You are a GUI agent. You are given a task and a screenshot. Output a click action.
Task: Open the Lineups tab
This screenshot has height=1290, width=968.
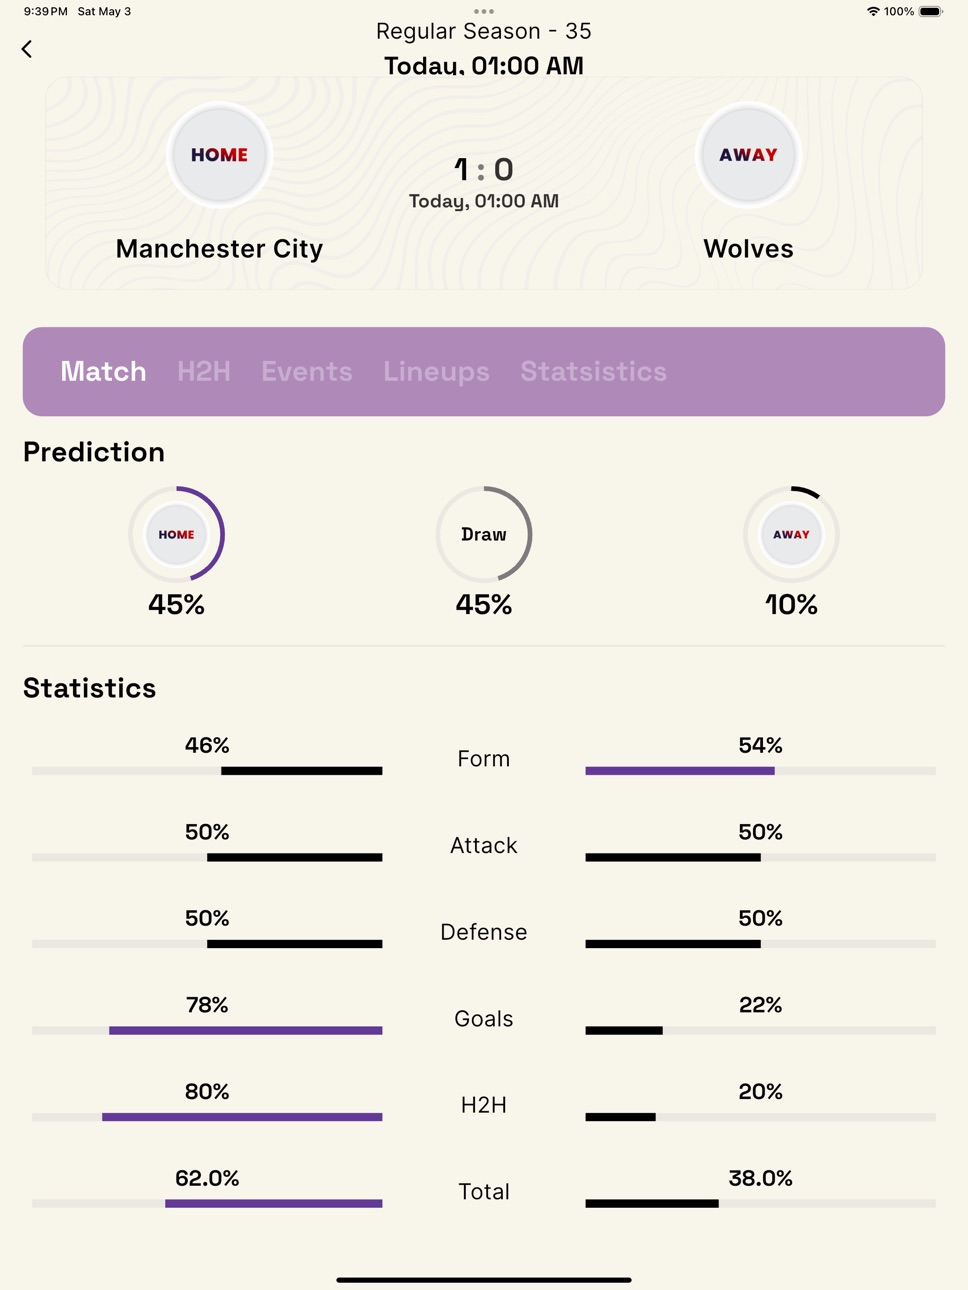click(x=436, y=372)
